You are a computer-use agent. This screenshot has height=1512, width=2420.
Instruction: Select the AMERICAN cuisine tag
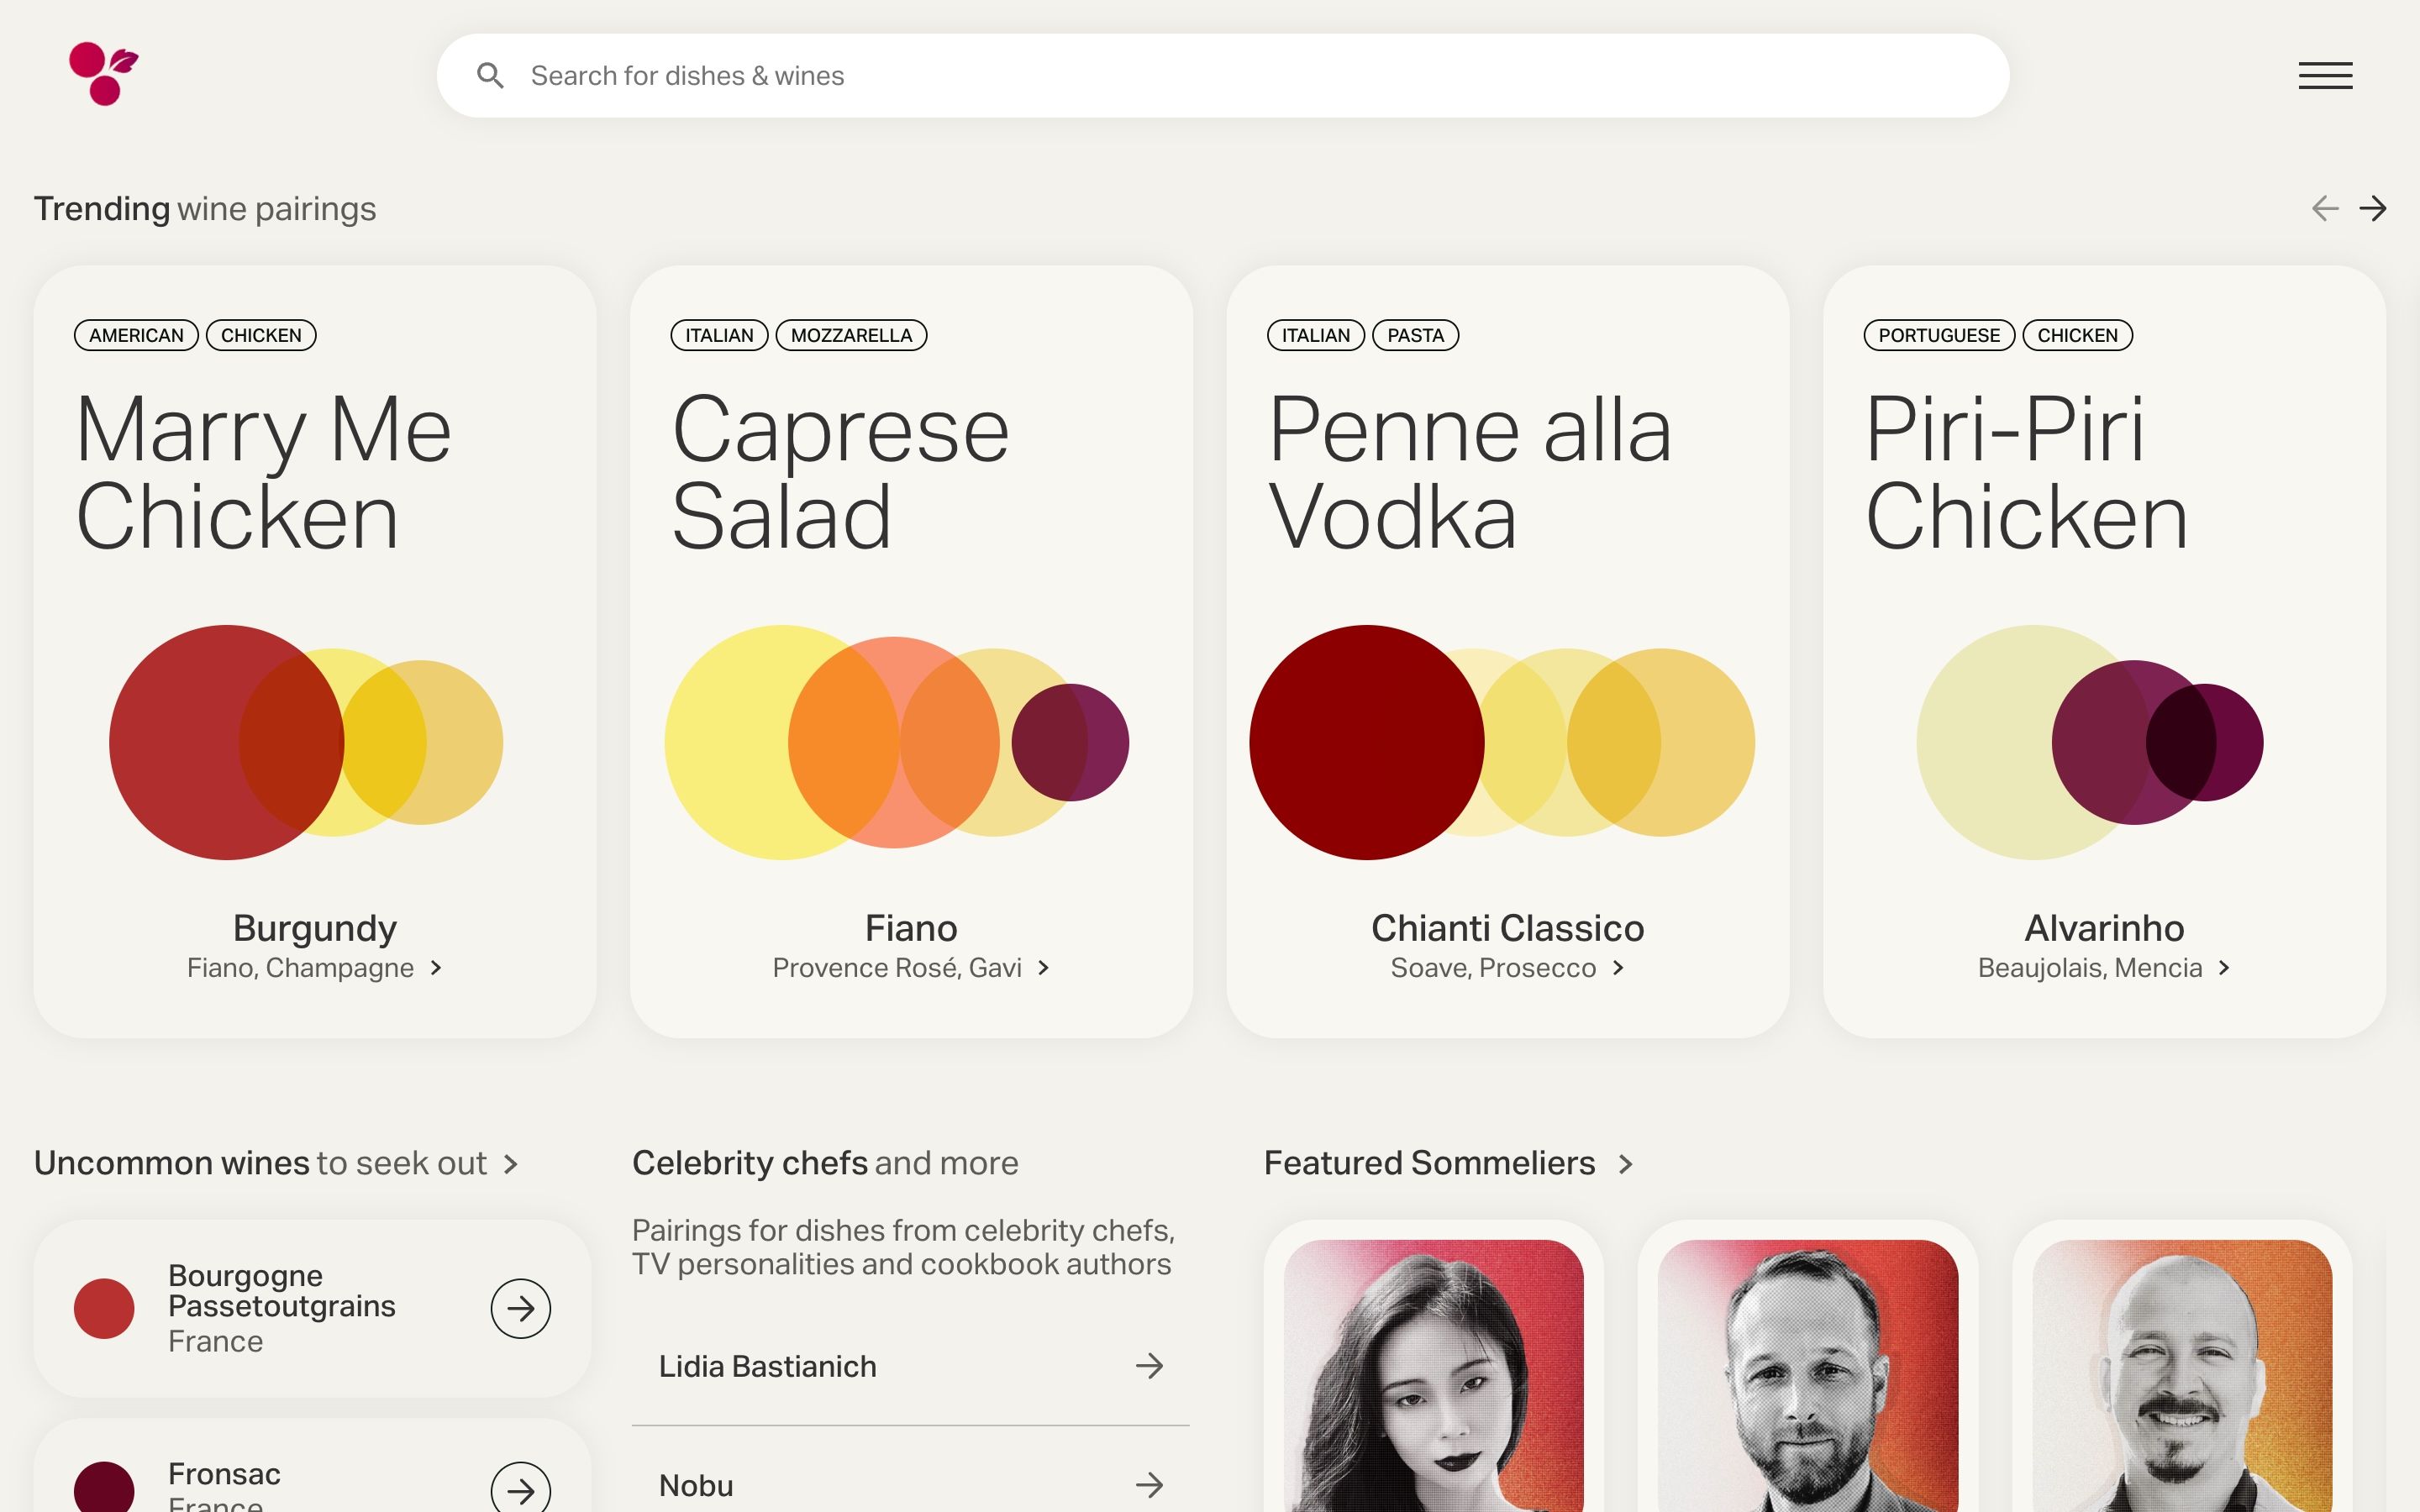coord(136,335)
